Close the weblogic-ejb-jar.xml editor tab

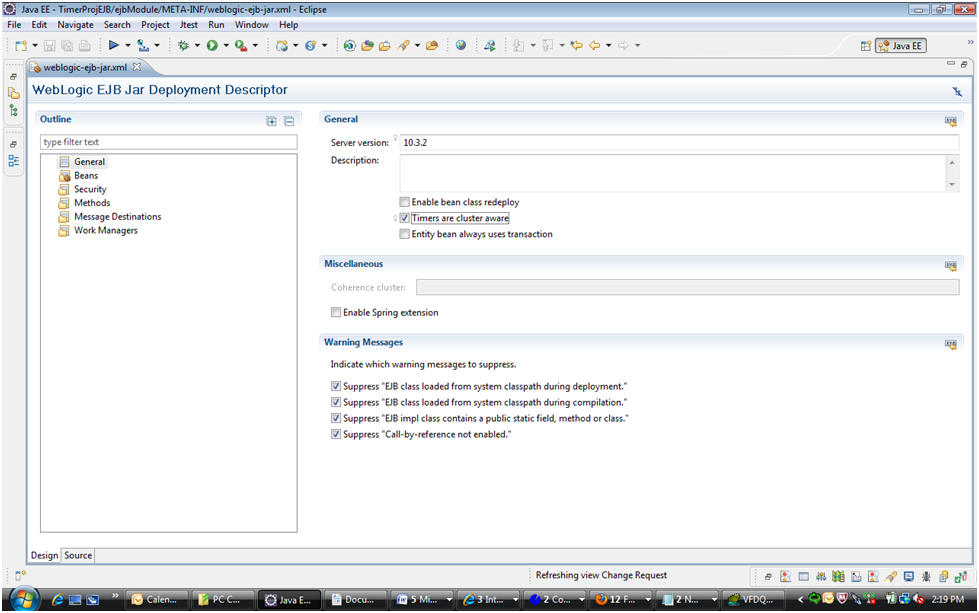coord(137,67)
